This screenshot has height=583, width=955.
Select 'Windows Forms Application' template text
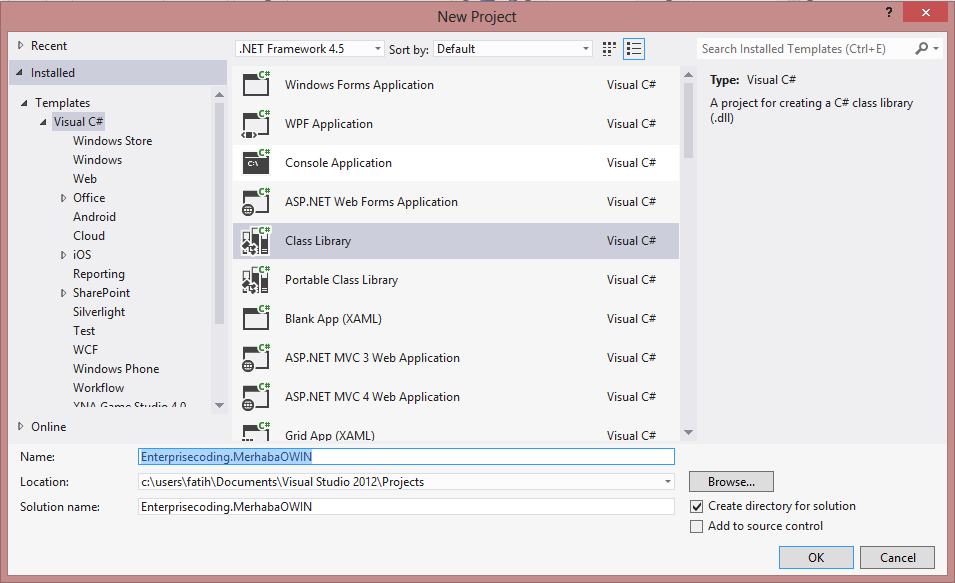pyautogui.click(x=359, y=85)
